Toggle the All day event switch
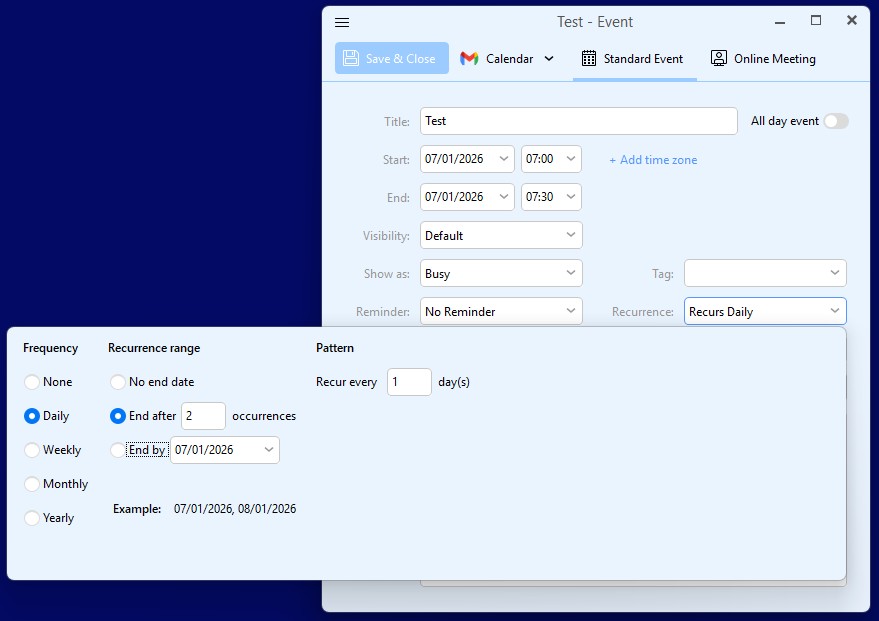 click(835, 121)
